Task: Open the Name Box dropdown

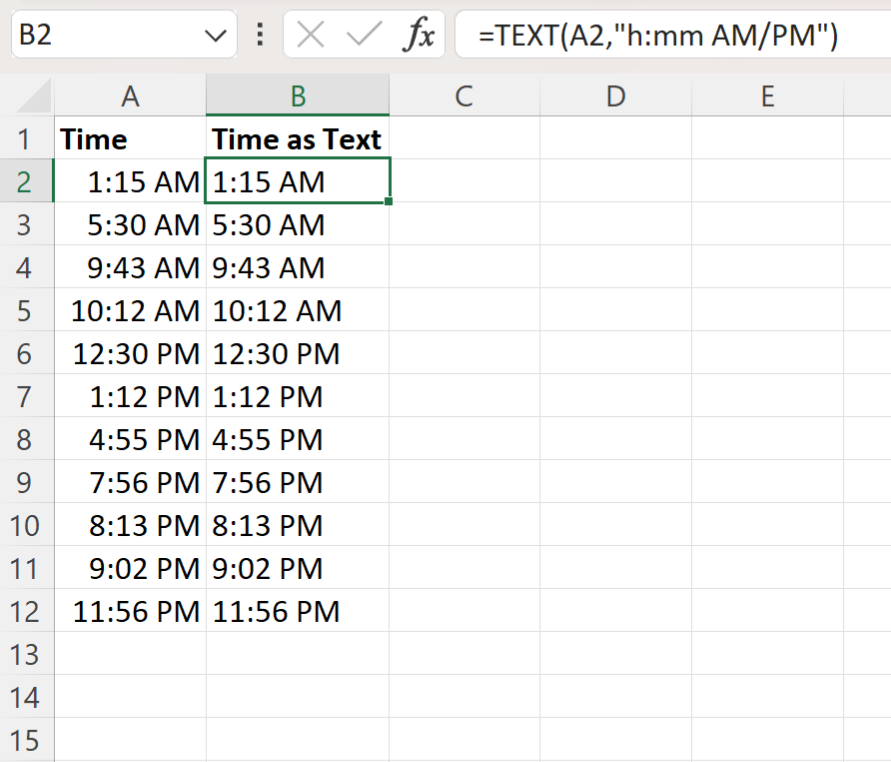Action: coord(213,33)
